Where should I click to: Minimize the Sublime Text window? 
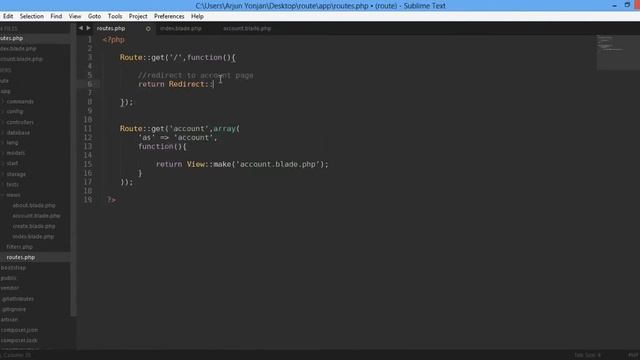pos(614,5)
